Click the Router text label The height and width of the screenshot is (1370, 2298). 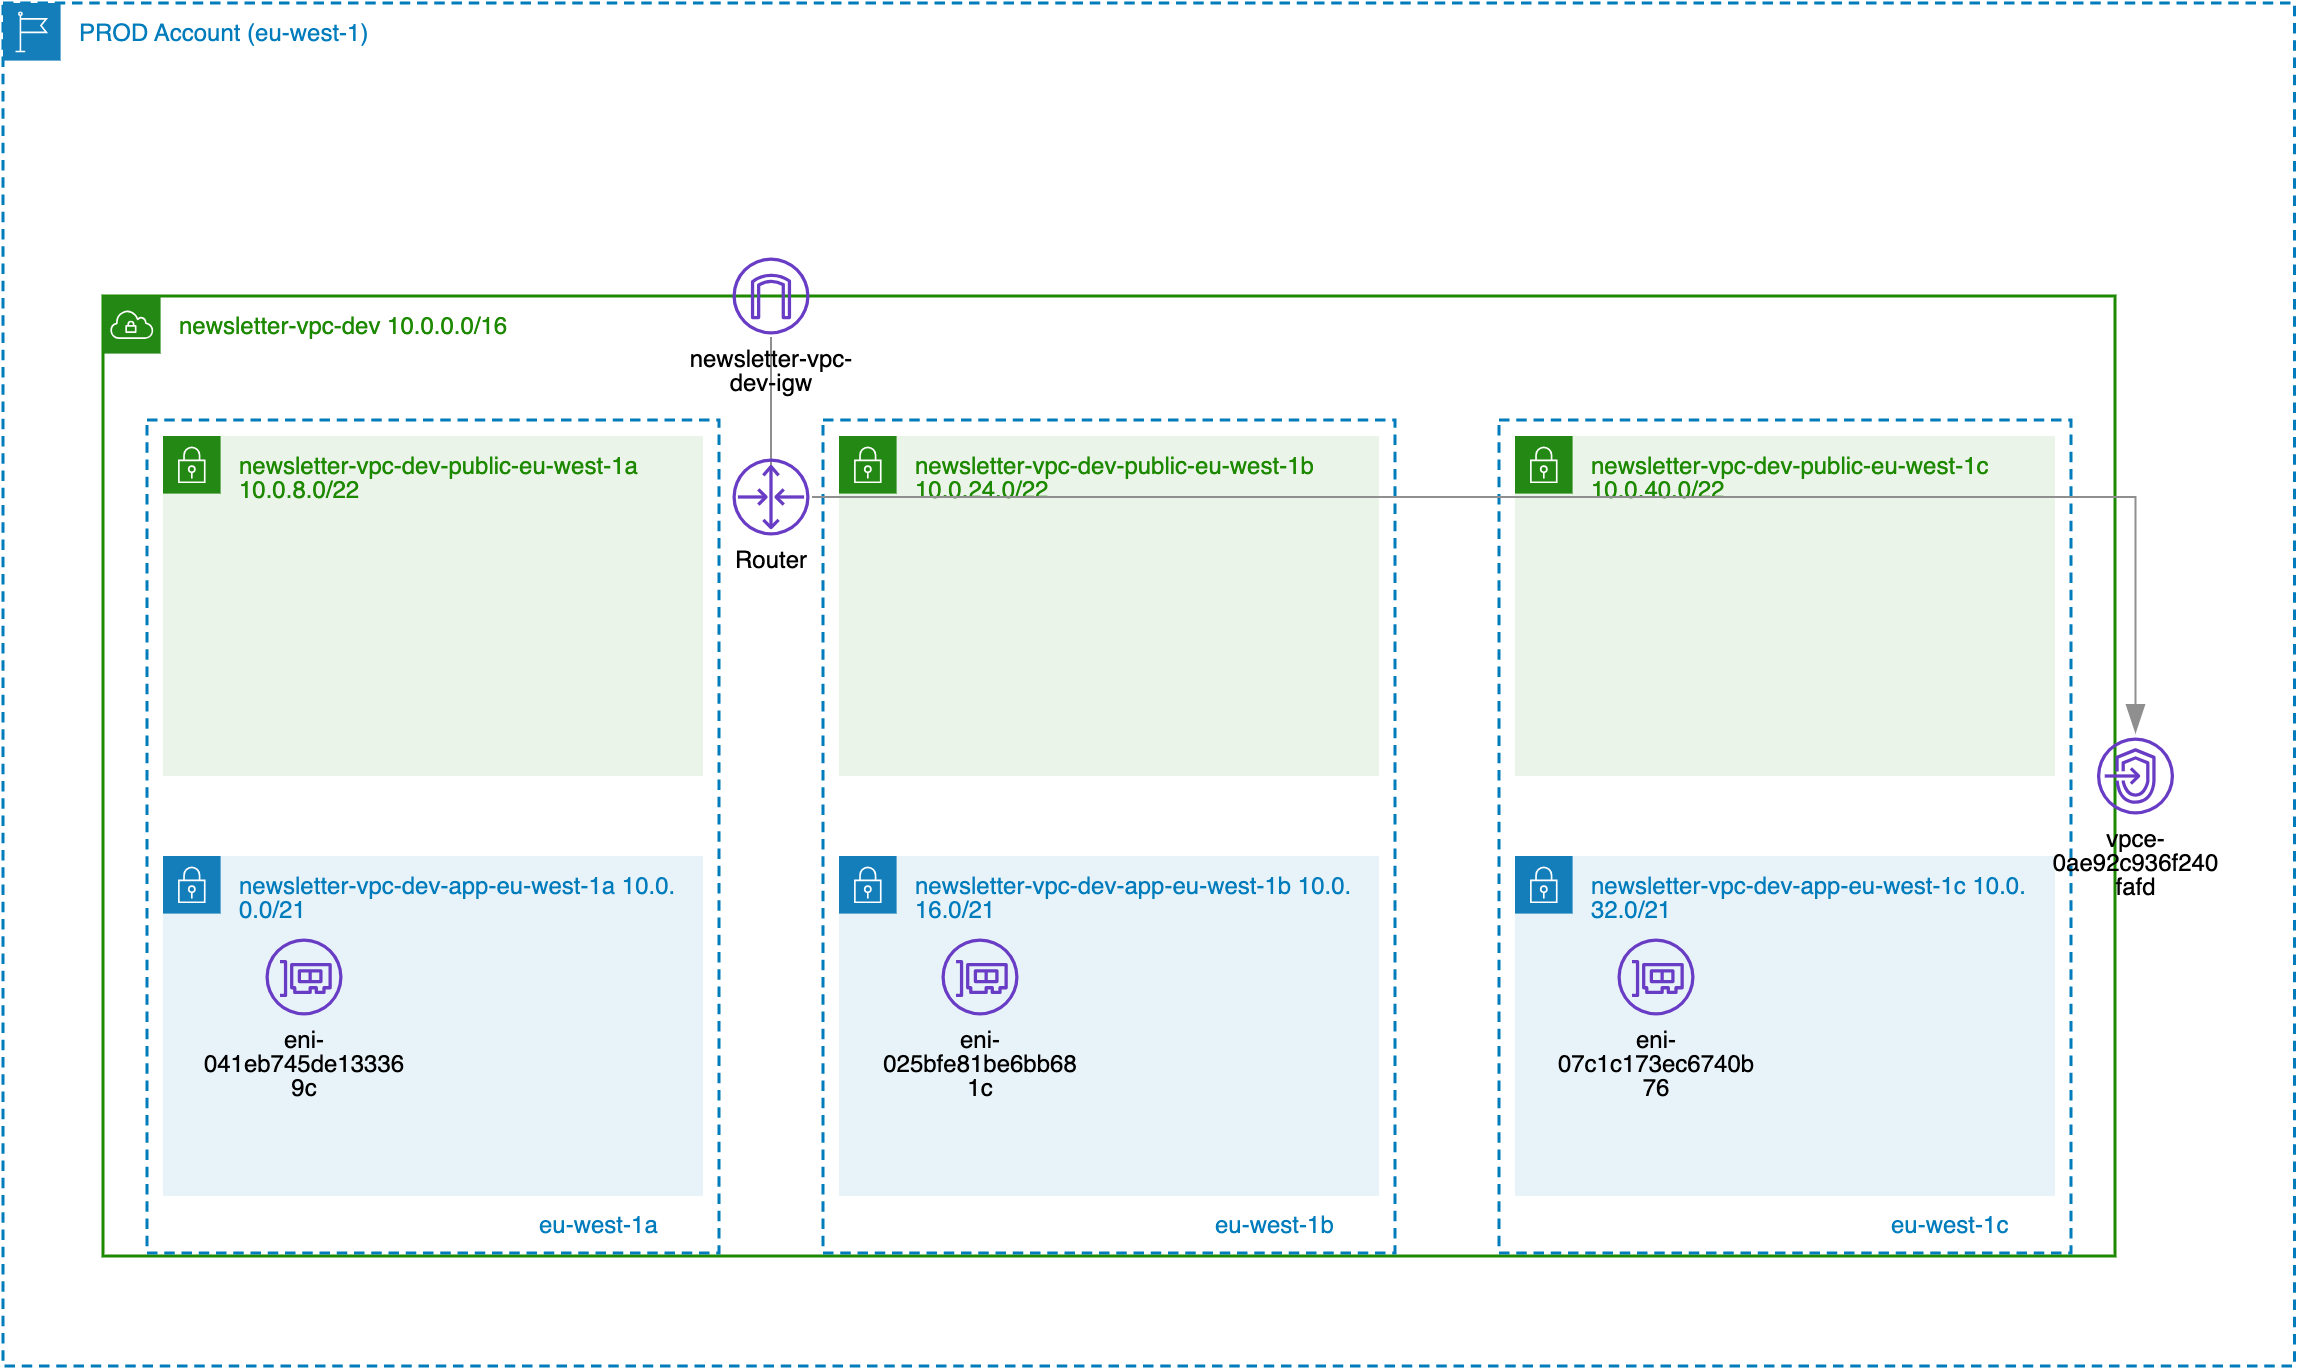pos(771,560)
